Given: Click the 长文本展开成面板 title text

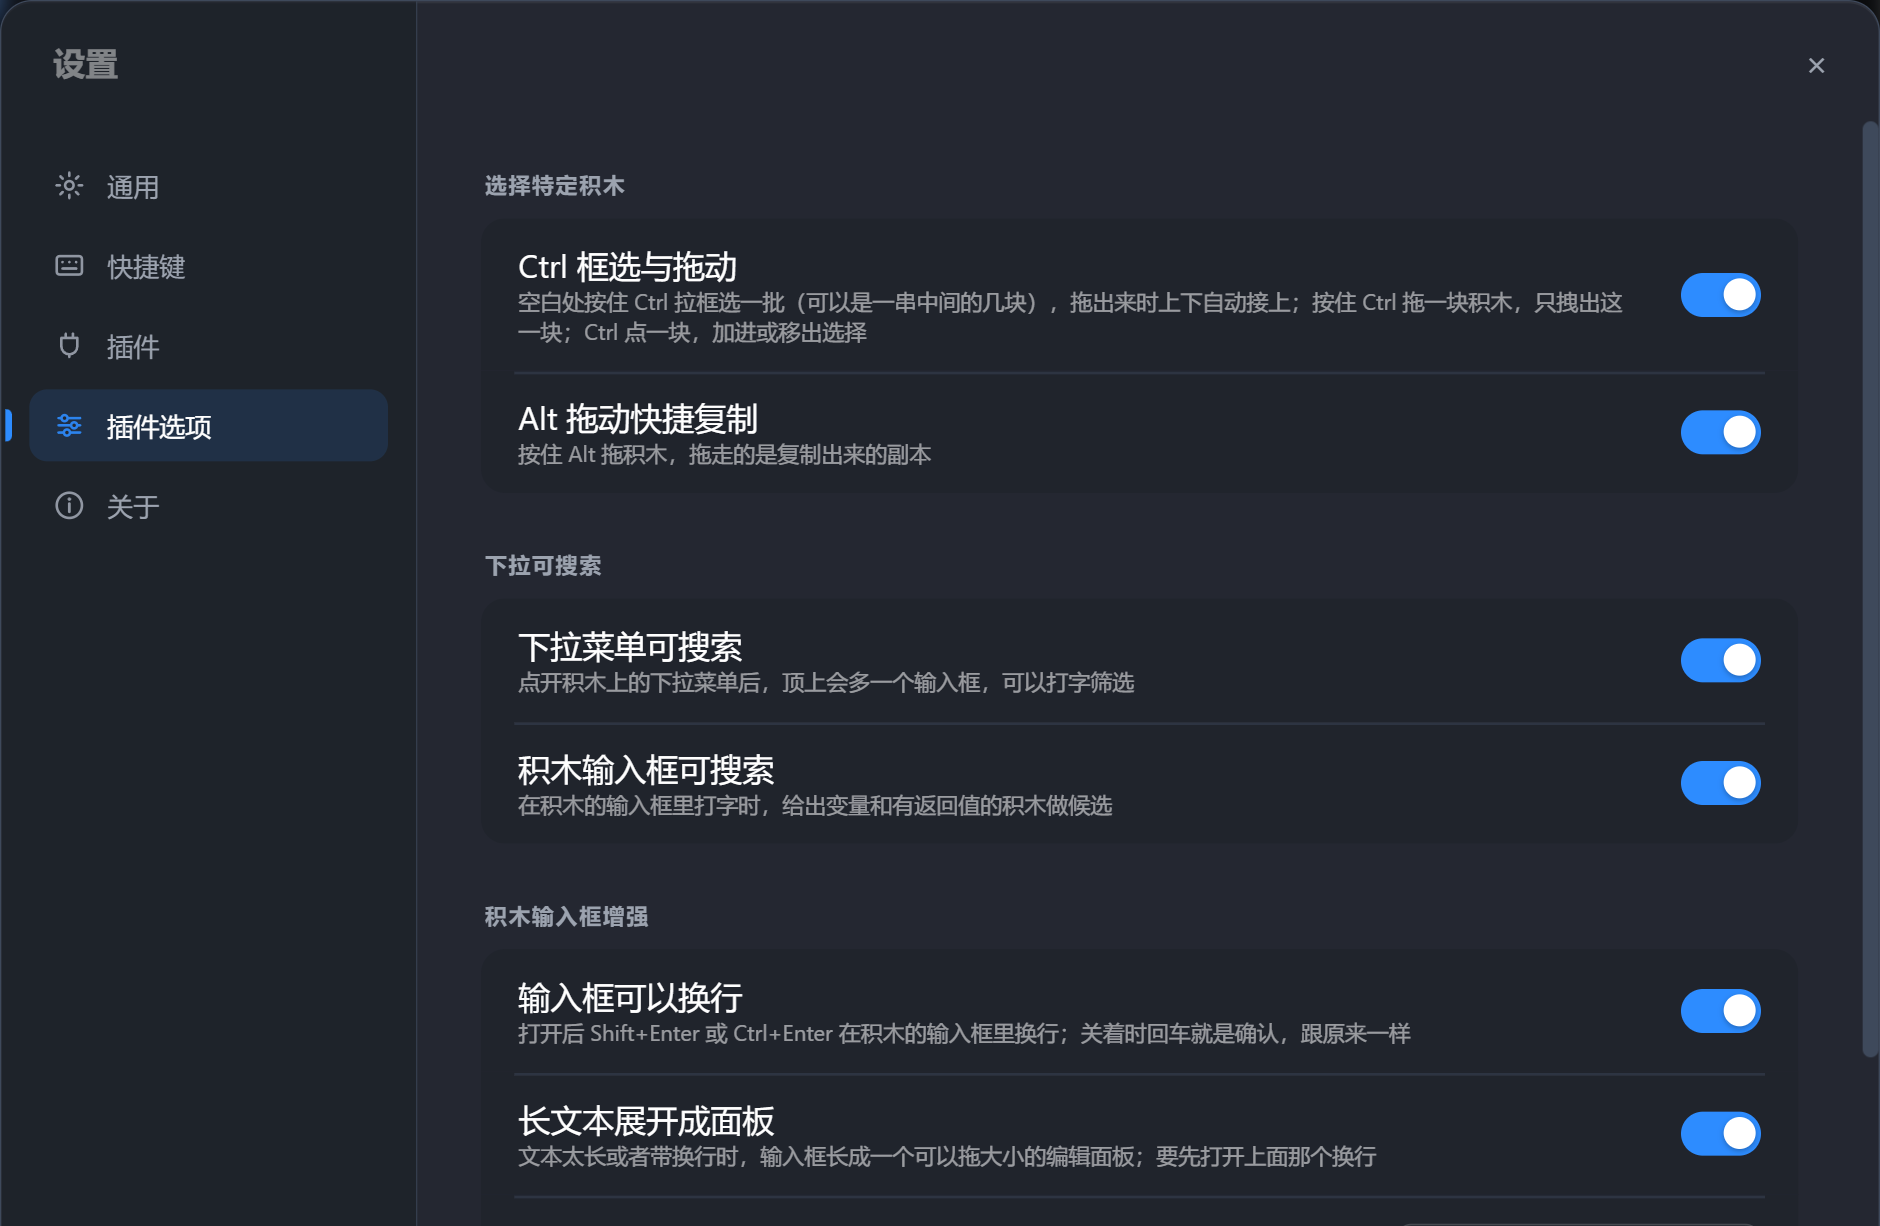Looking at the screenshot, I should (x=646, y=1121).
